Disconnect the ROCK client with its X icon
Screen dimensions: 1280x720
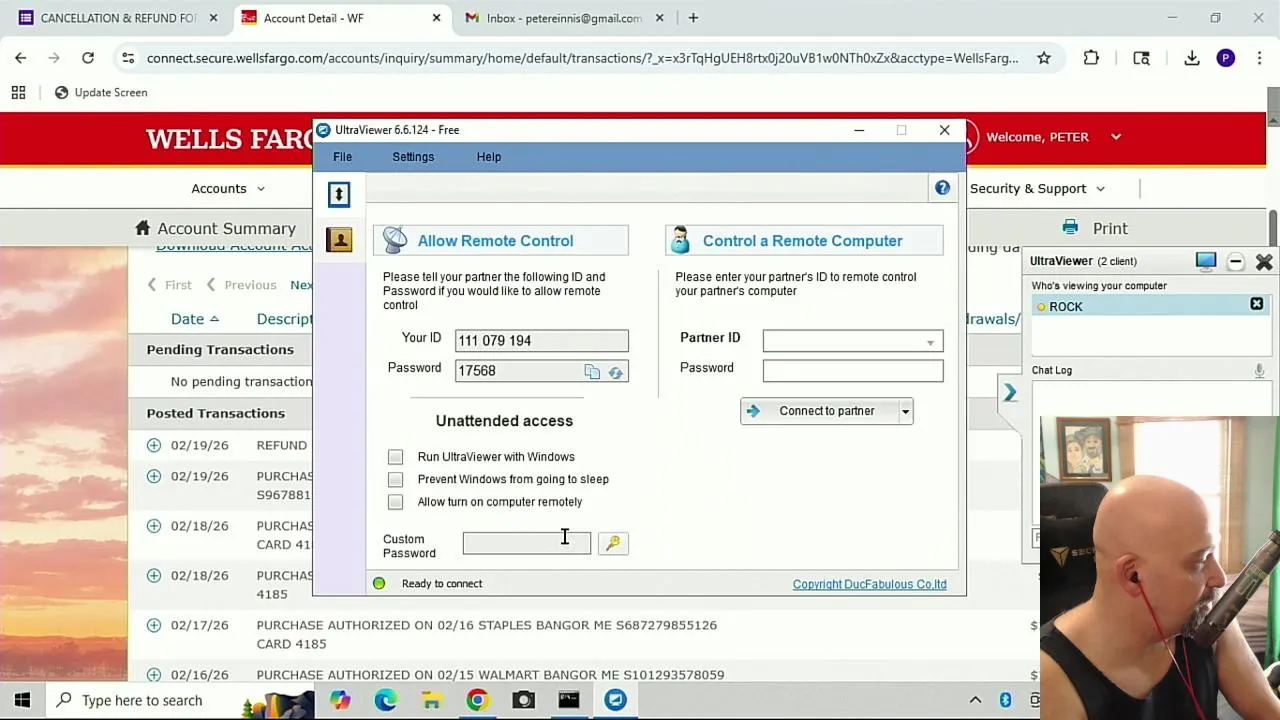(1257, 304)
